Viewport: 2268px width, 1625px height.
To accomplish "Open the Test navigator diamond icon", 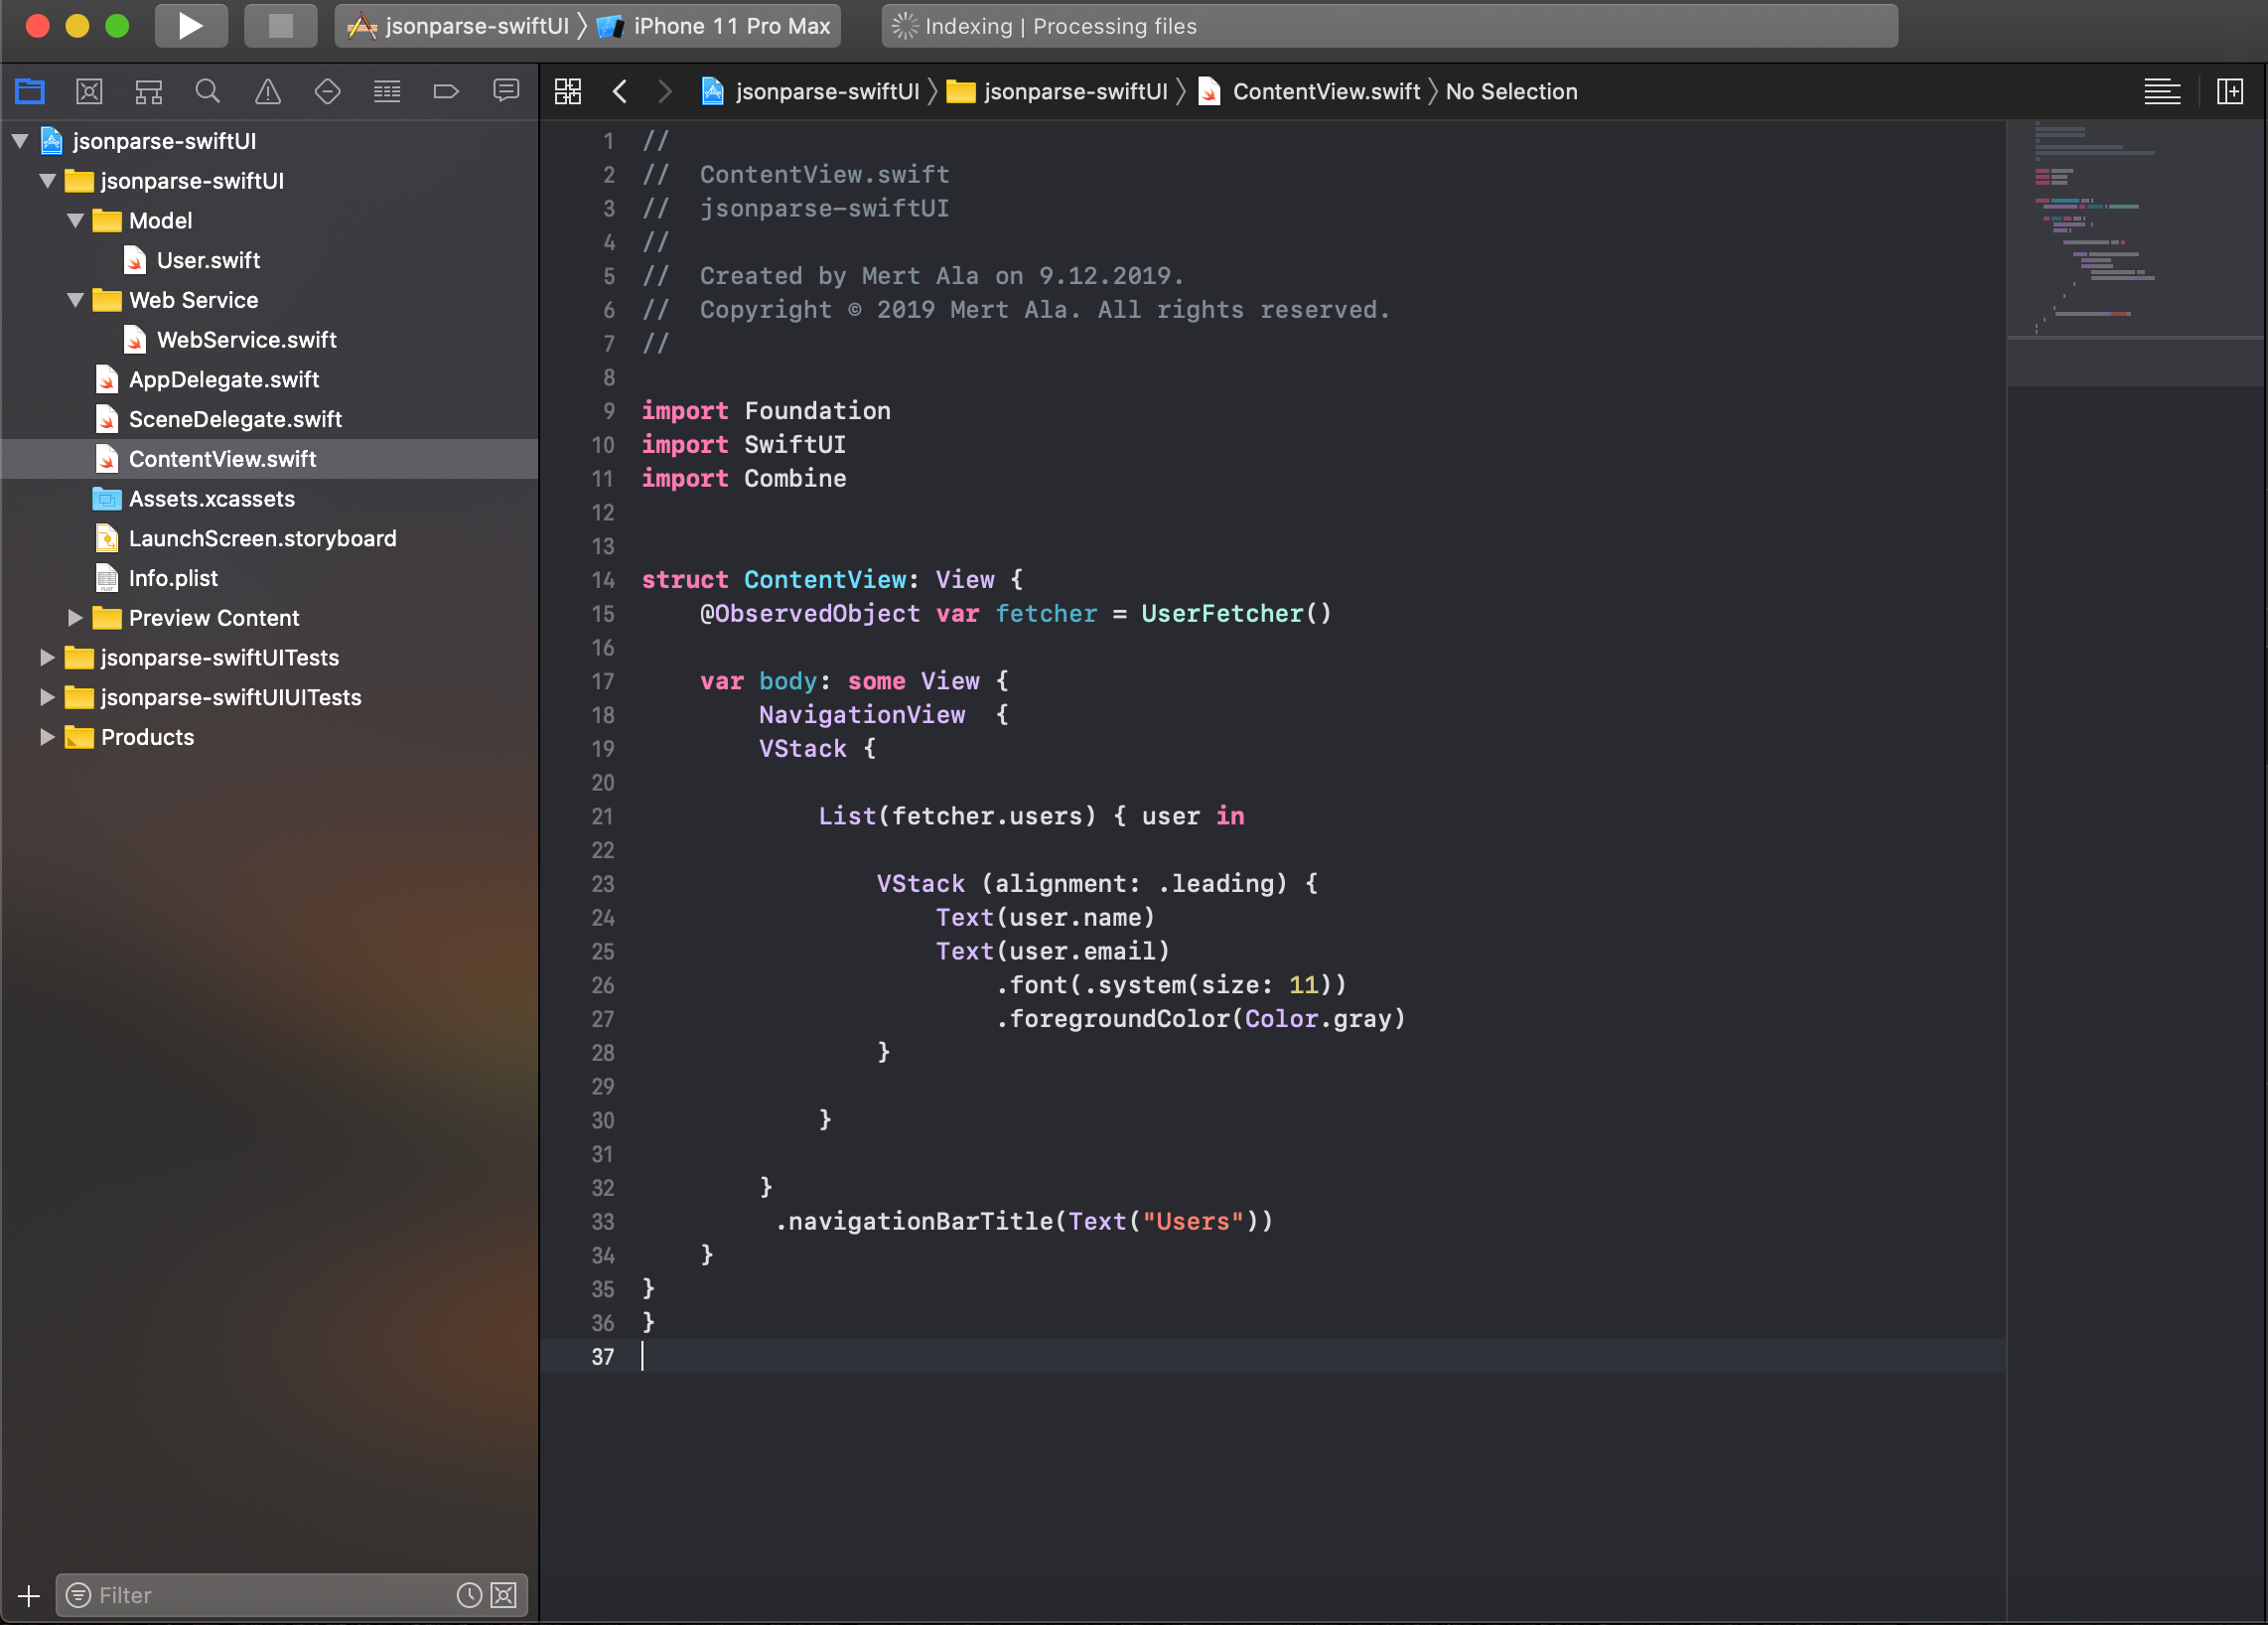I will [327, 92].
